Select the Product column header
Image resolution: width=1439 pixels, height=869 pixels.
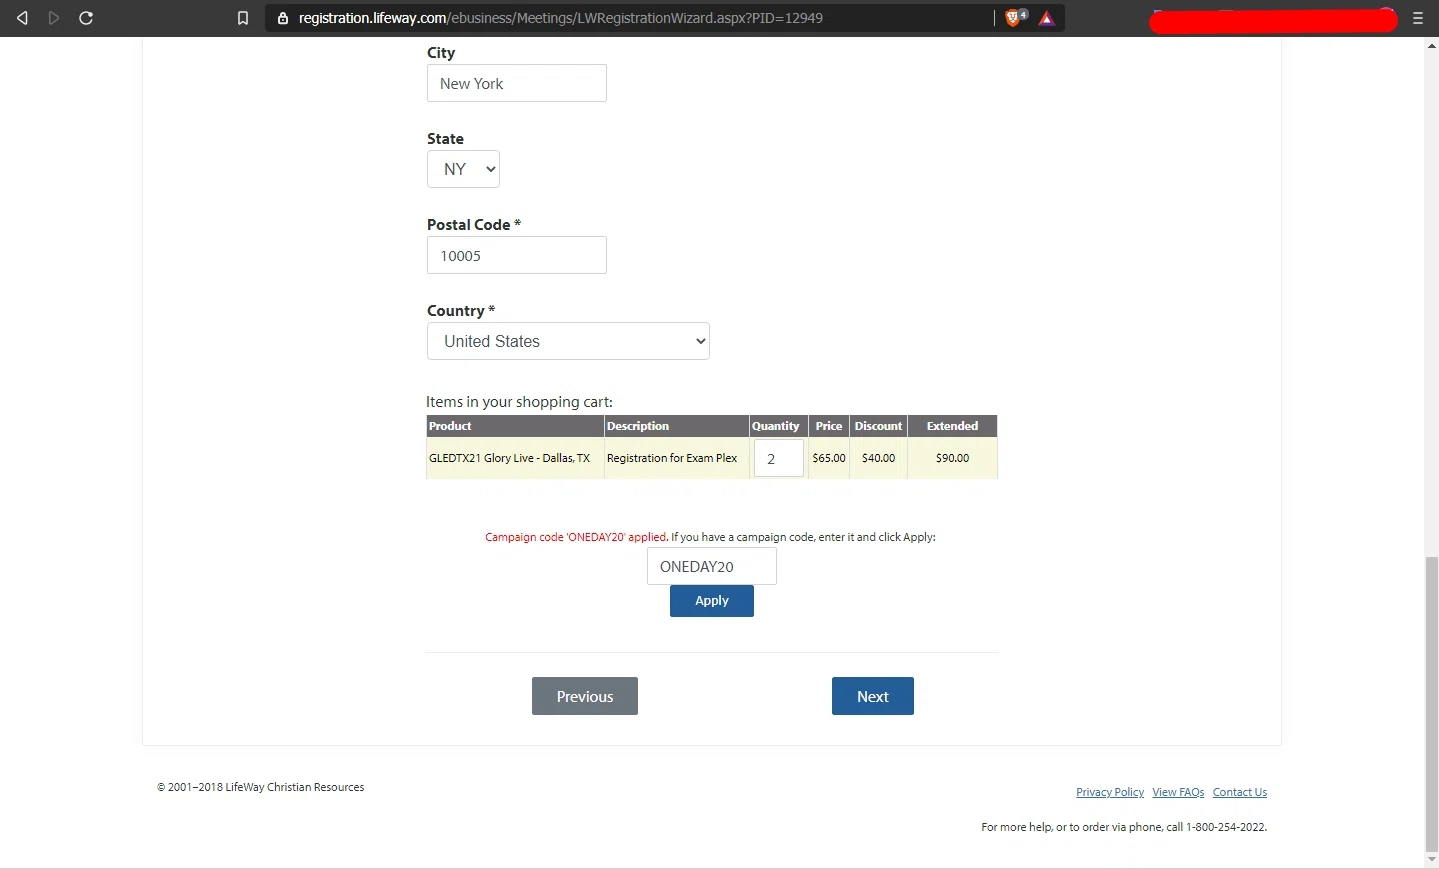click(515, 426)
